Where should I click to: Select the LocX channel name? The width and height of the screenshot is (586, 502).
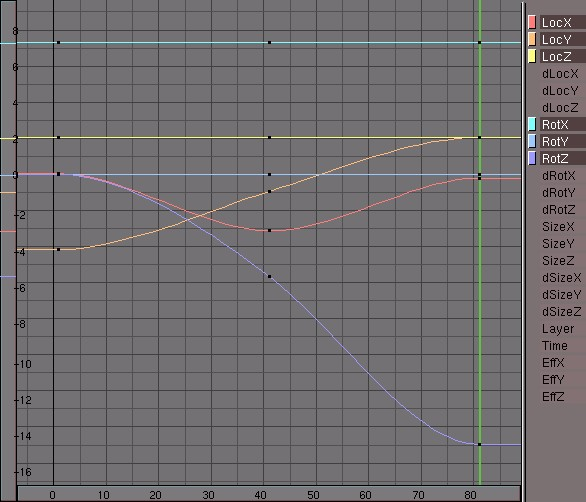tap(556, 22)
